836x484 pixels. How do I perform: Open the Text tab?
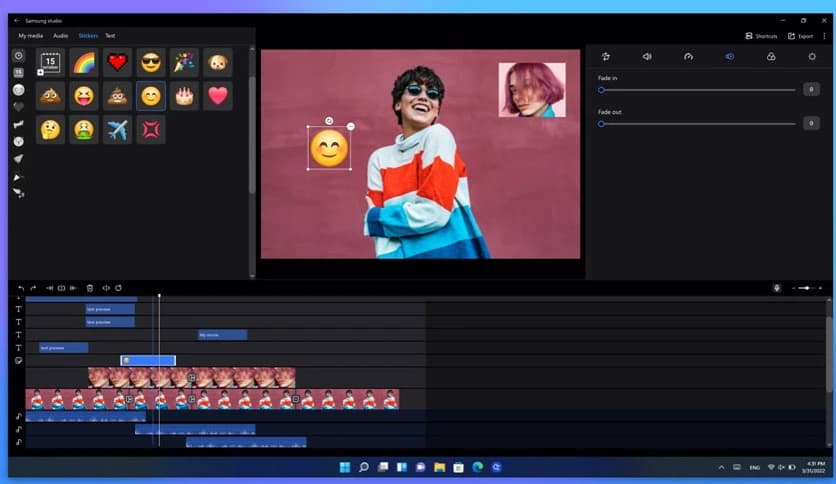click(110, 36)
